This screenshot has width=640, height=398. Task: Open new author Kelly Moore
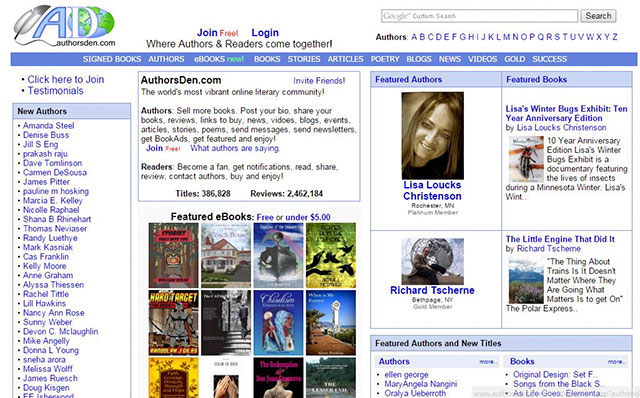[44, 266]
